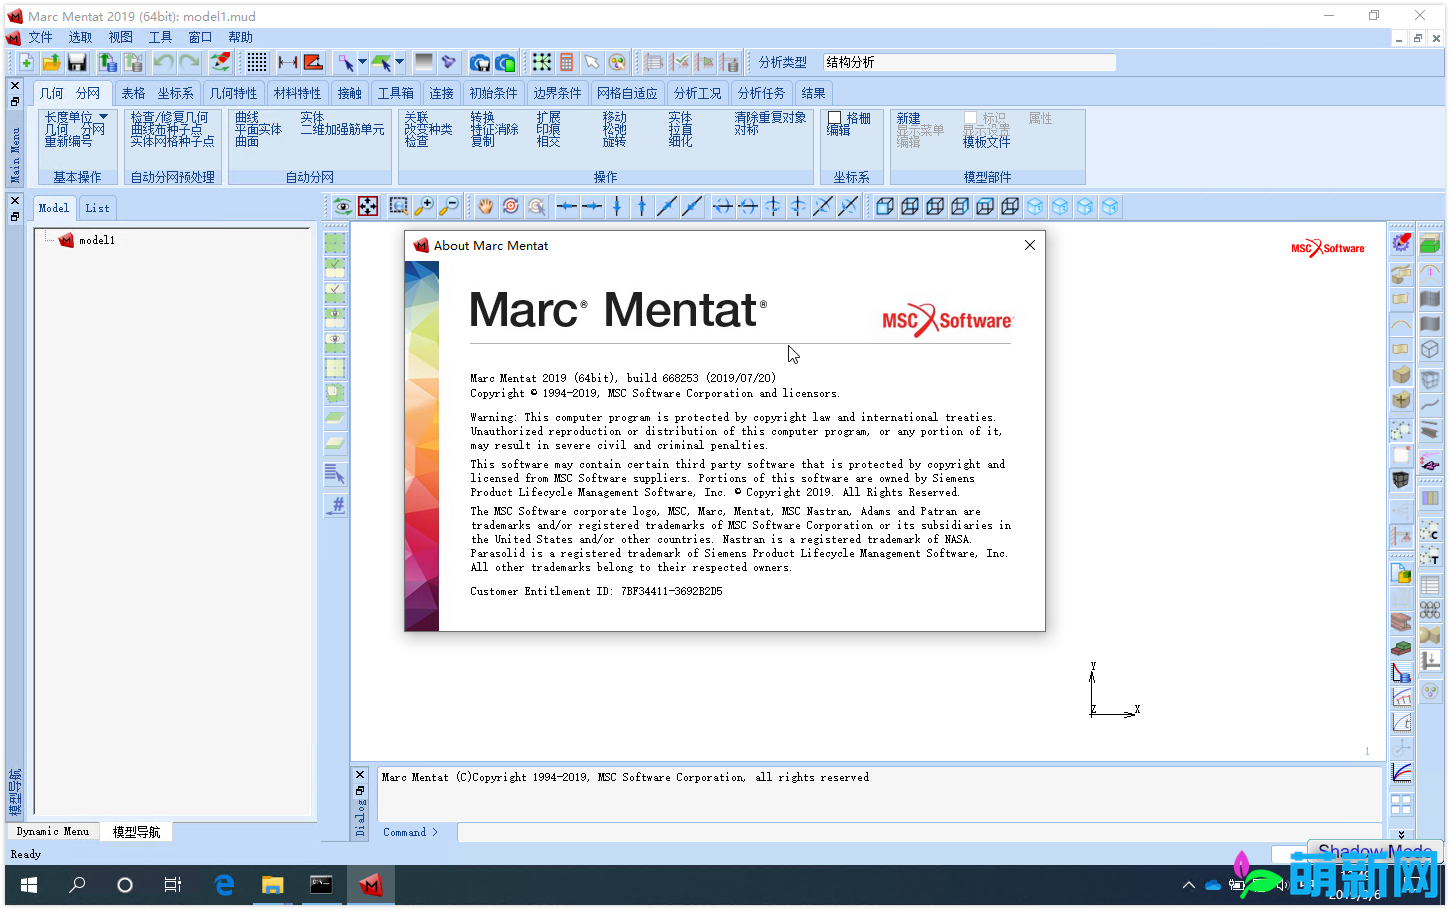Click the calculator icon in toolbar
The image size is (1450, 910).
[567, 62]
